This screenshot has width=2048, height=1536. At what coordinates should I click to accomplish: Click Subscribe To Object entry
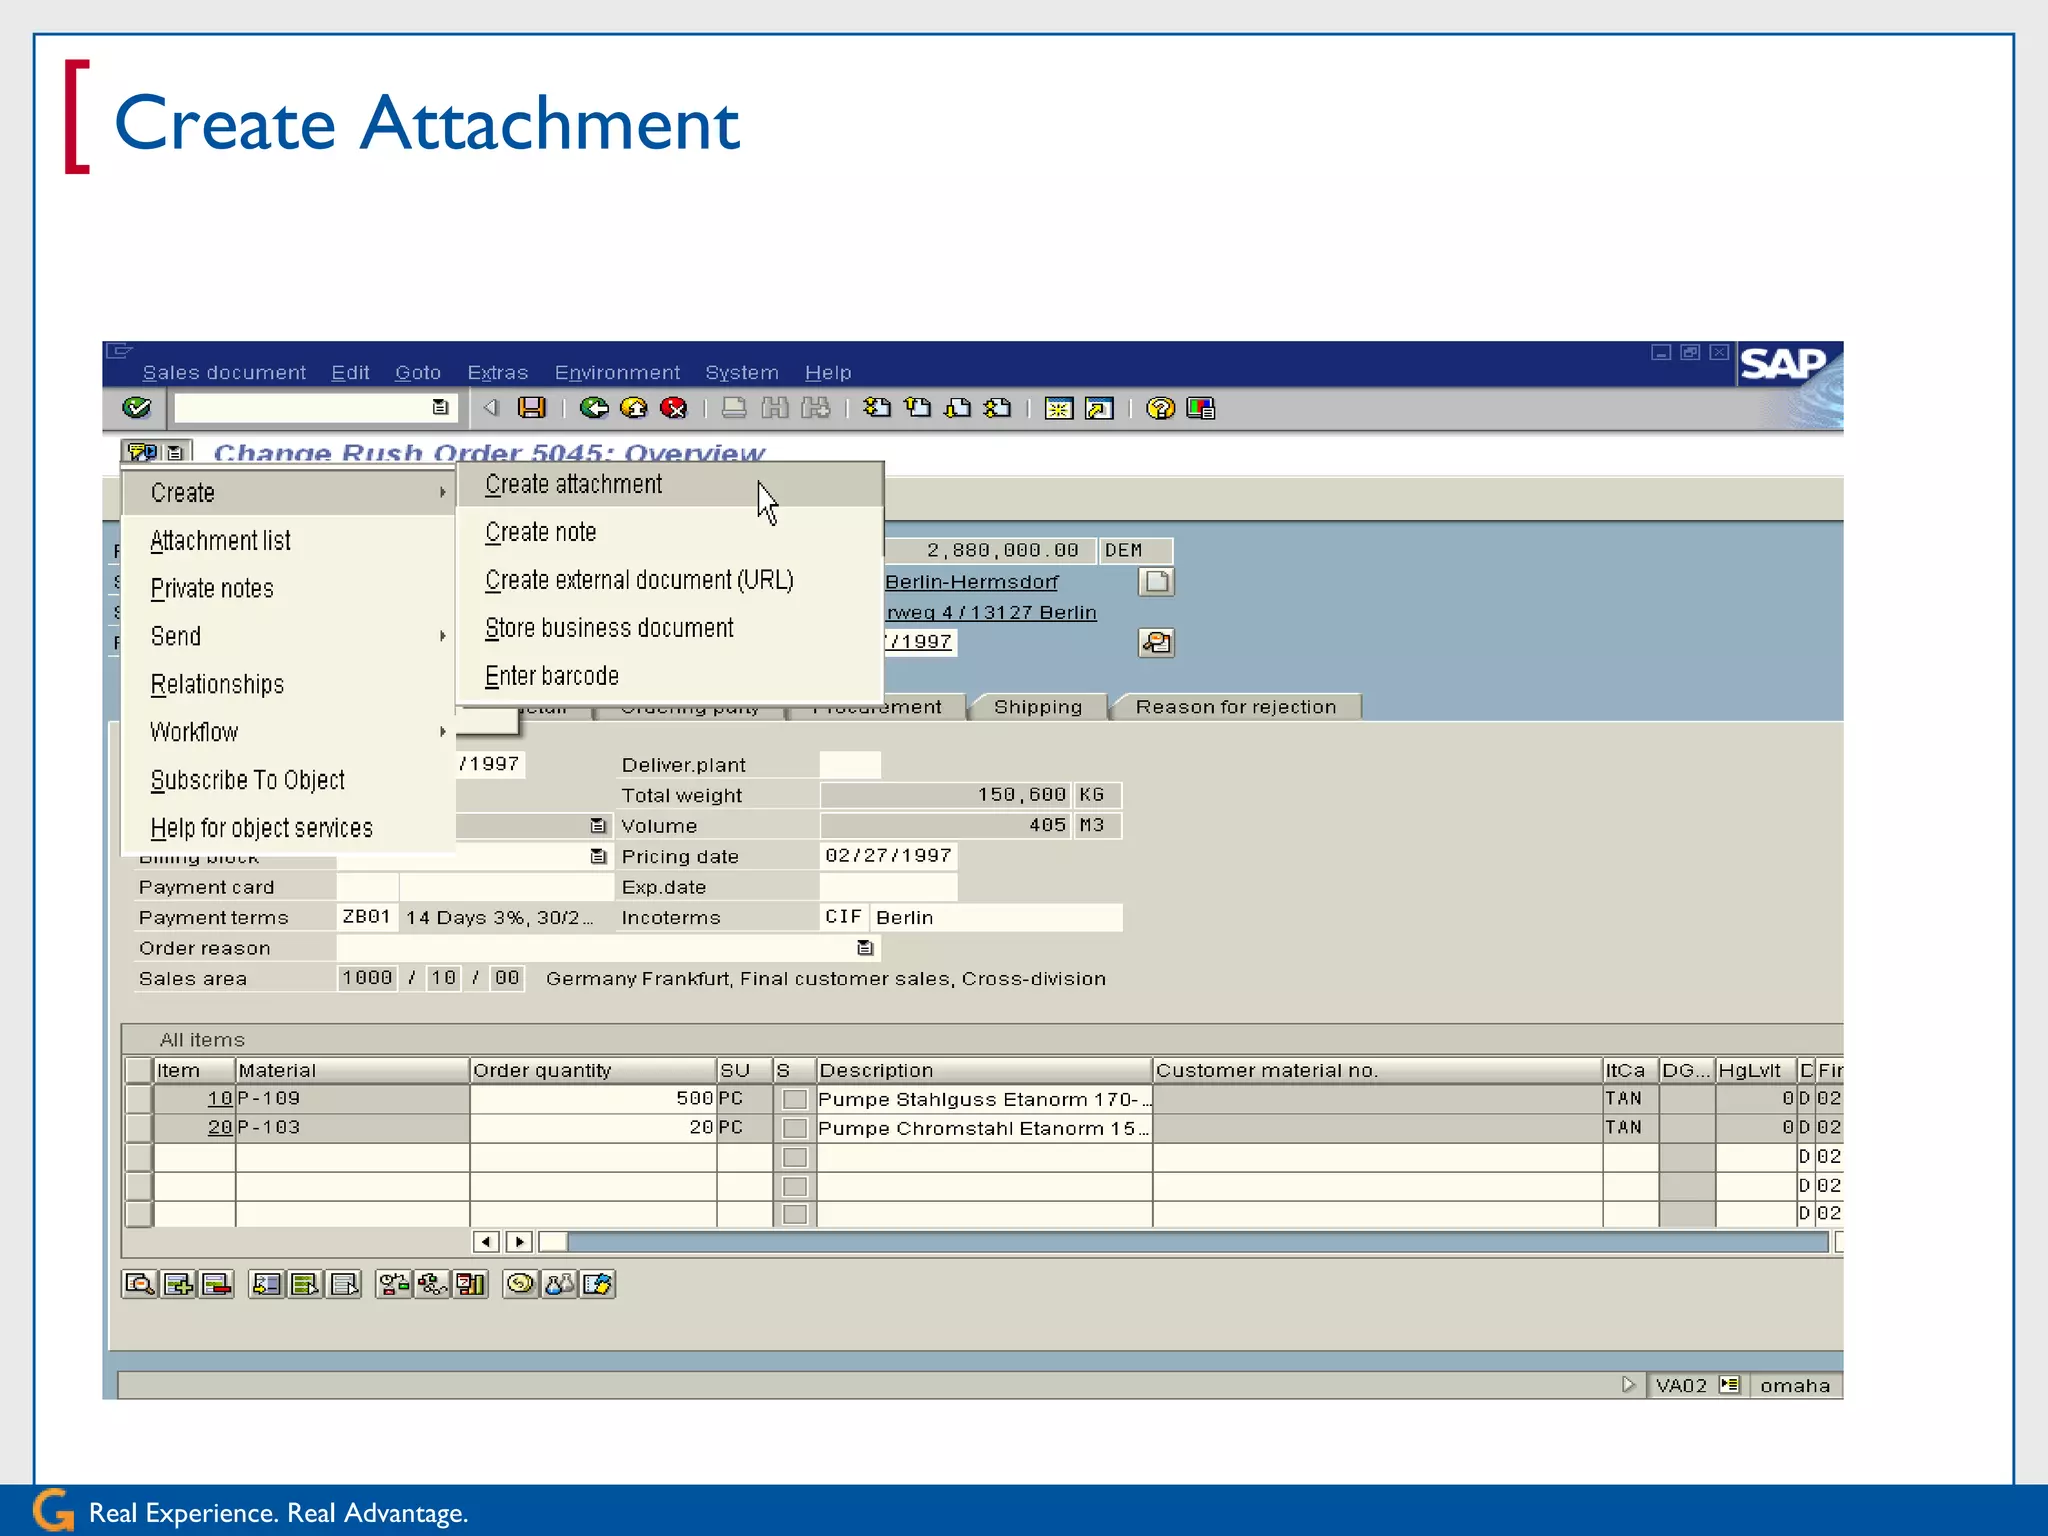[x=288, y=780]
